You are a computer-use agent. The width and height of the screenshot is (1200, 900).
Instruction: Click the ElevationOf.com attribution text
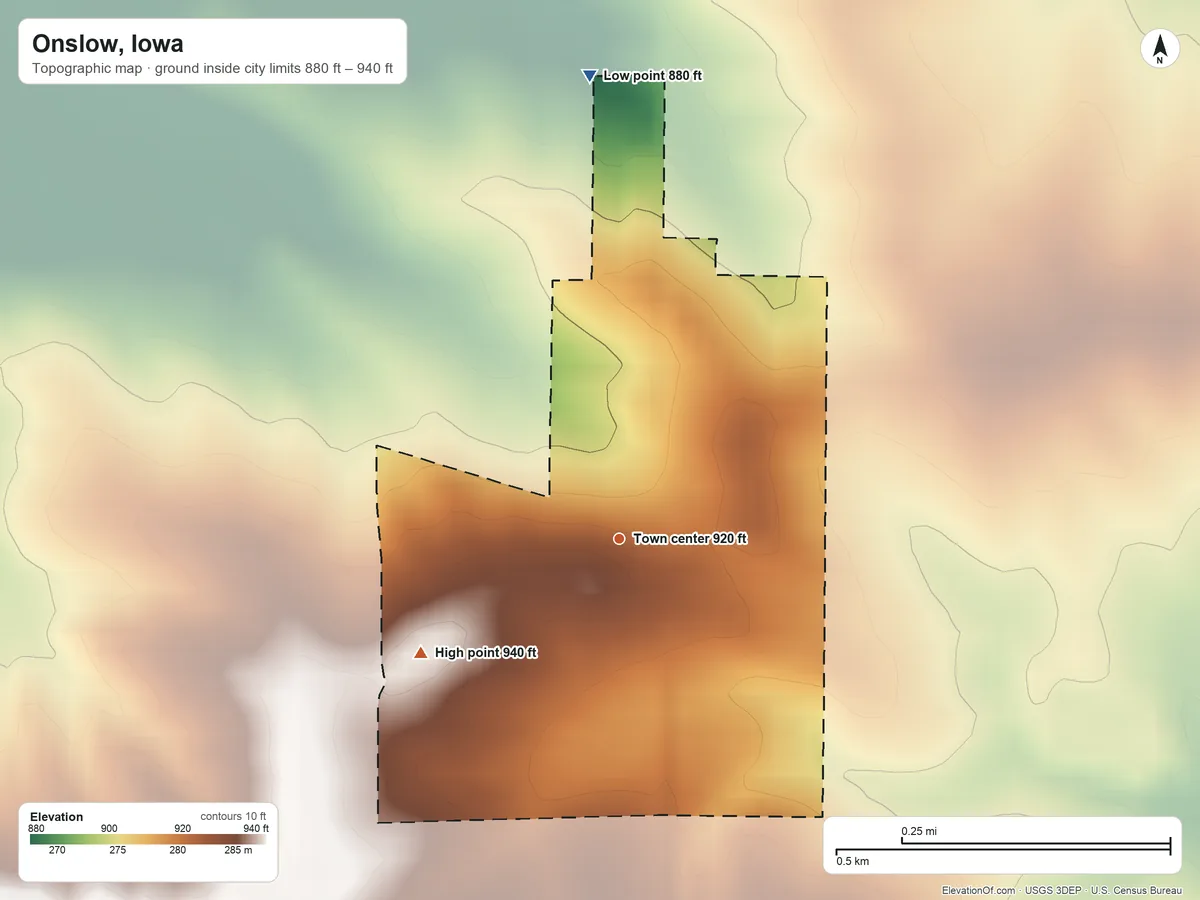click(x=979, y=890)
